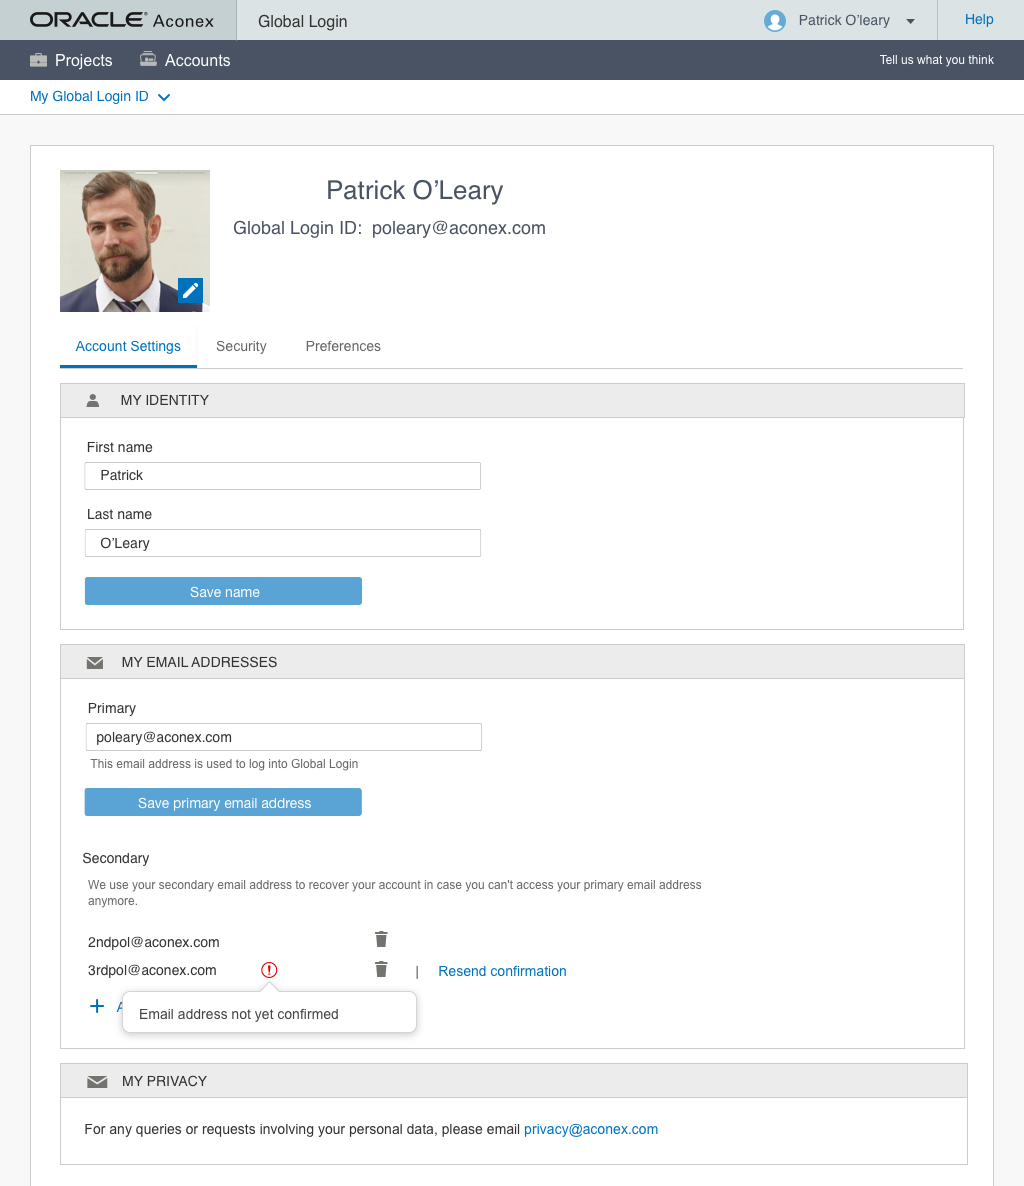The height and width of the screenshot is (1186, 1024).
Task: Focus the Primary email input field
Action: 284,737
